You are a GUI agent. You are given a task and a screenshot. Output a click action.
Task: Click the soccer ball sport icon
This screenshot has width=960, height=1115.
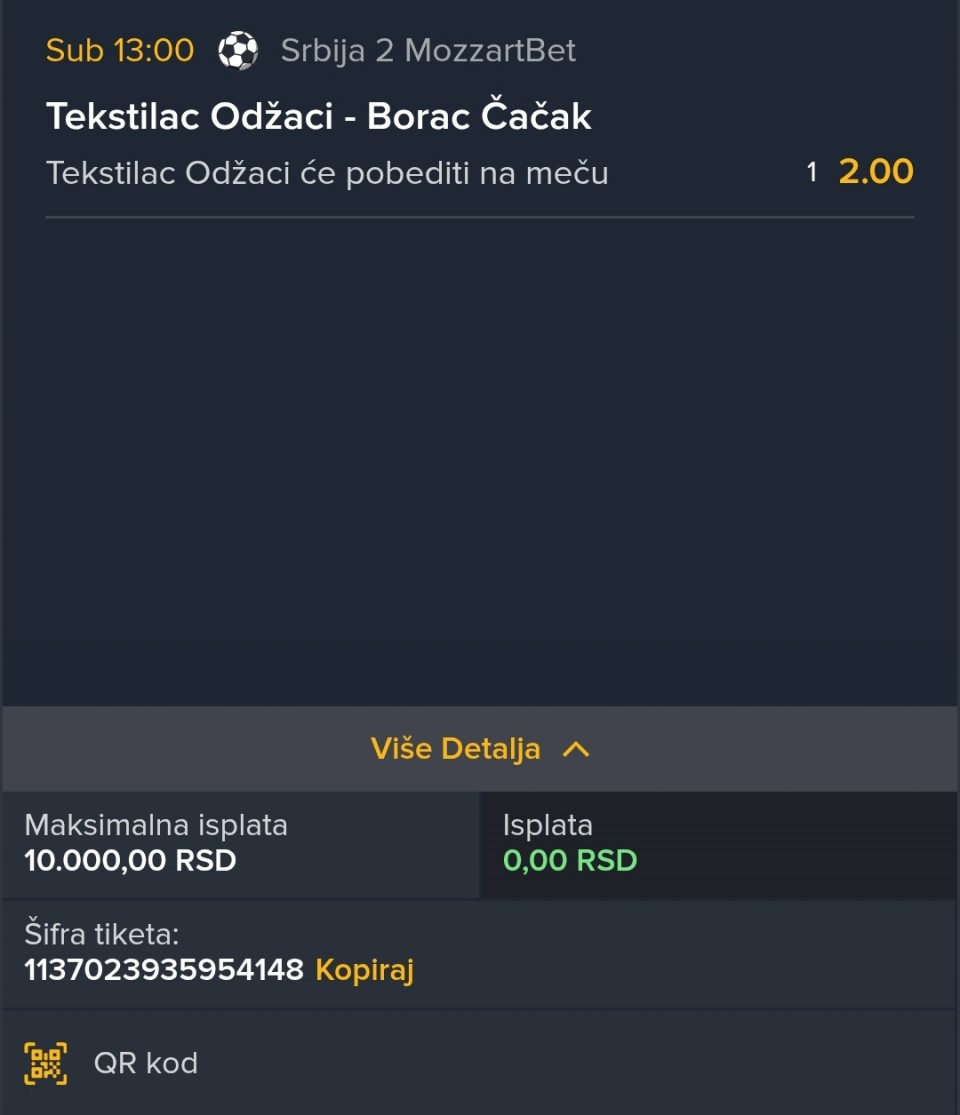click(x=238, y=51)
